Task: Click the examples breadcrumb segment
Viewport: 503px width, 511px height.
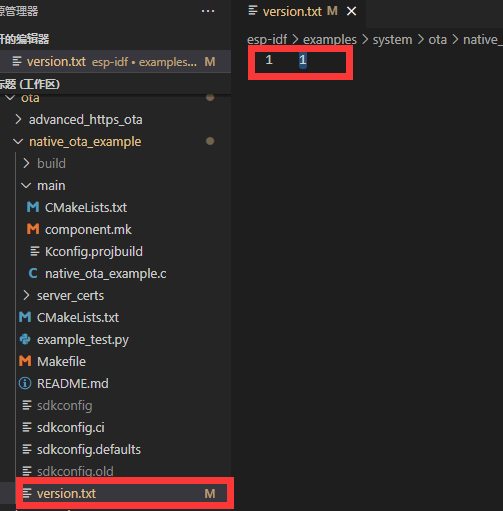Action: (330, 40)
